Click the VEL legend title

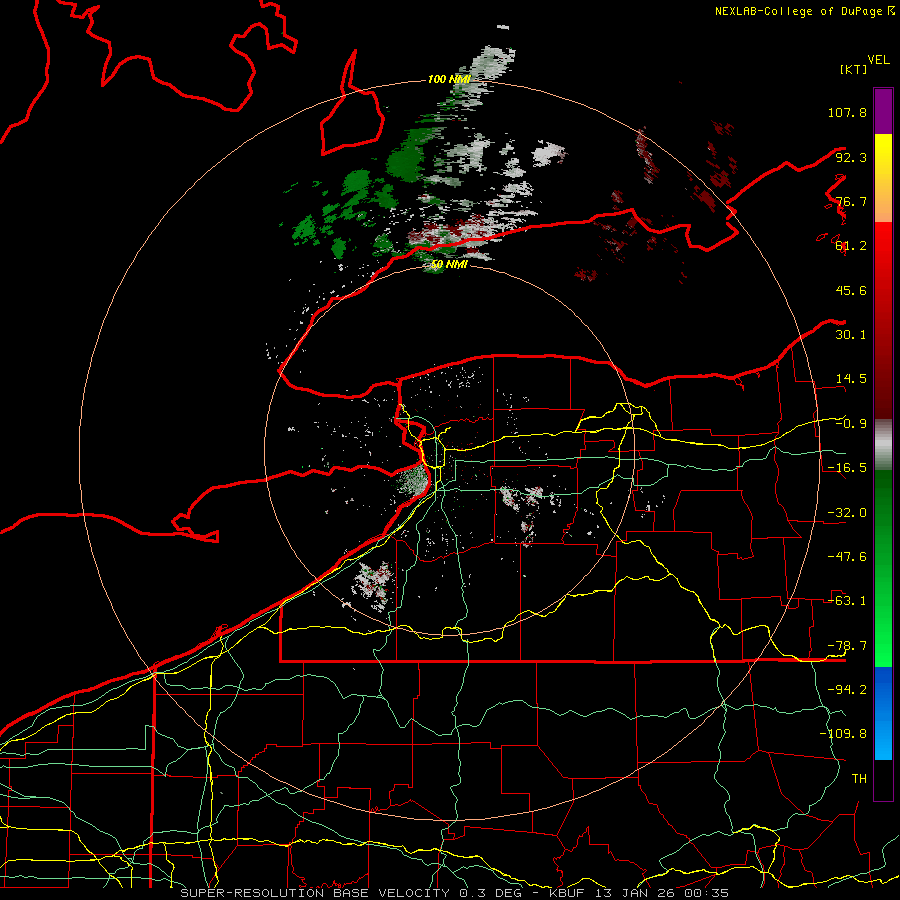click(x=878, y=60)
